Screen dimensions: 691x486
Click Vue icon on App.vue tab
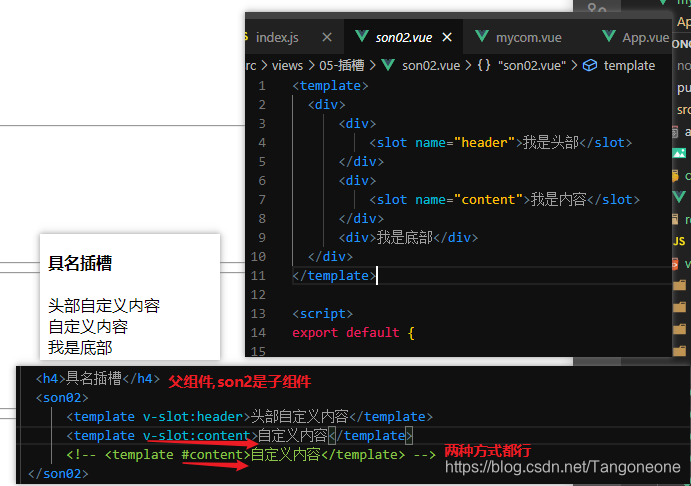pyautogui.click(x=609, y=36)
